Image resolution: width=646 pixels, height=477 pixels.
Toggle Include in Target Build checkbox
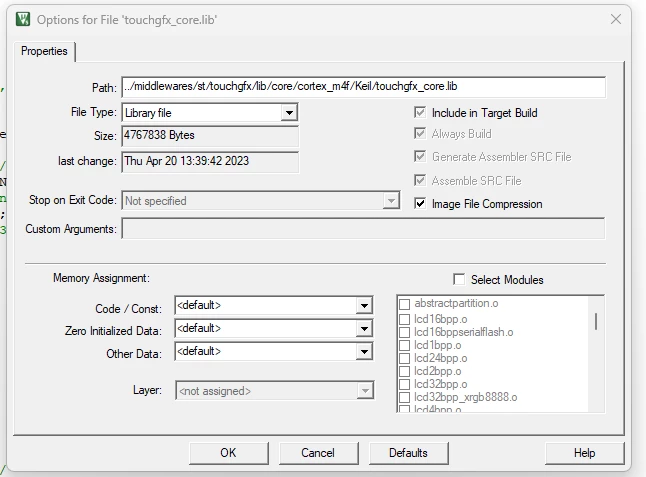click(420, 112)
